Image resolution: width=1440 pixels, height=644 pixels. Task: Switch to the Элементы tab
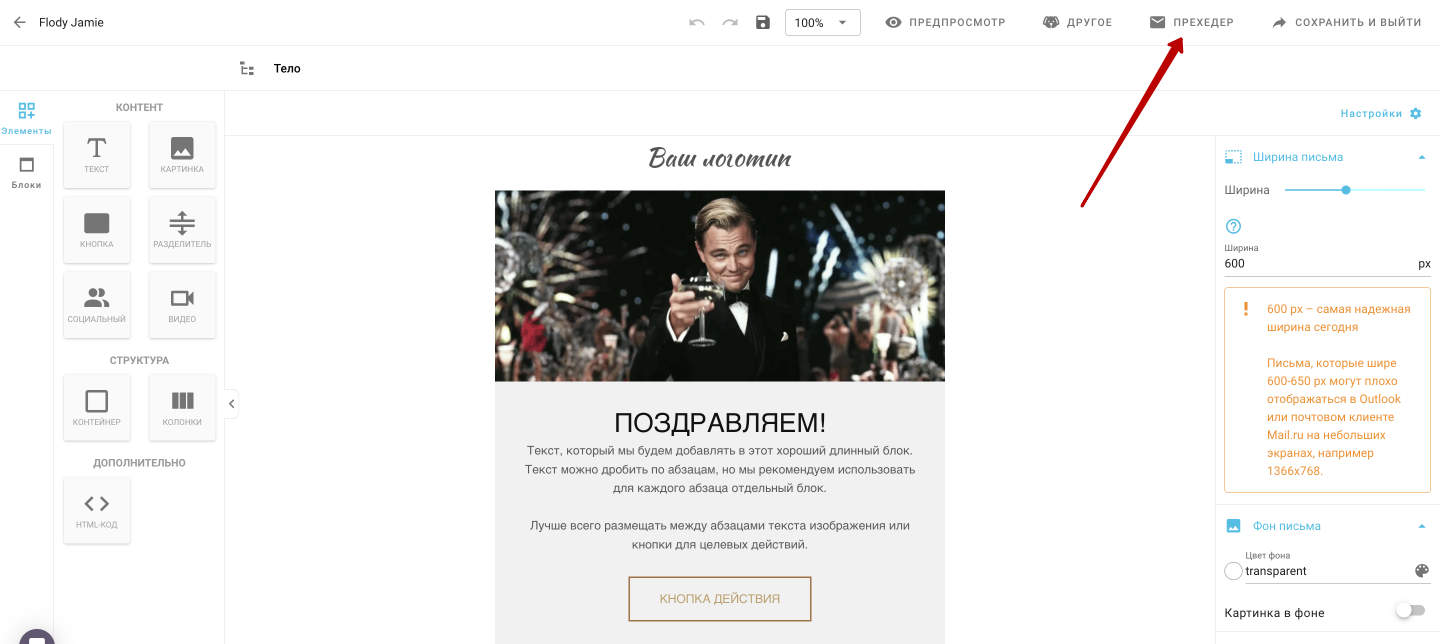point(27,118)
